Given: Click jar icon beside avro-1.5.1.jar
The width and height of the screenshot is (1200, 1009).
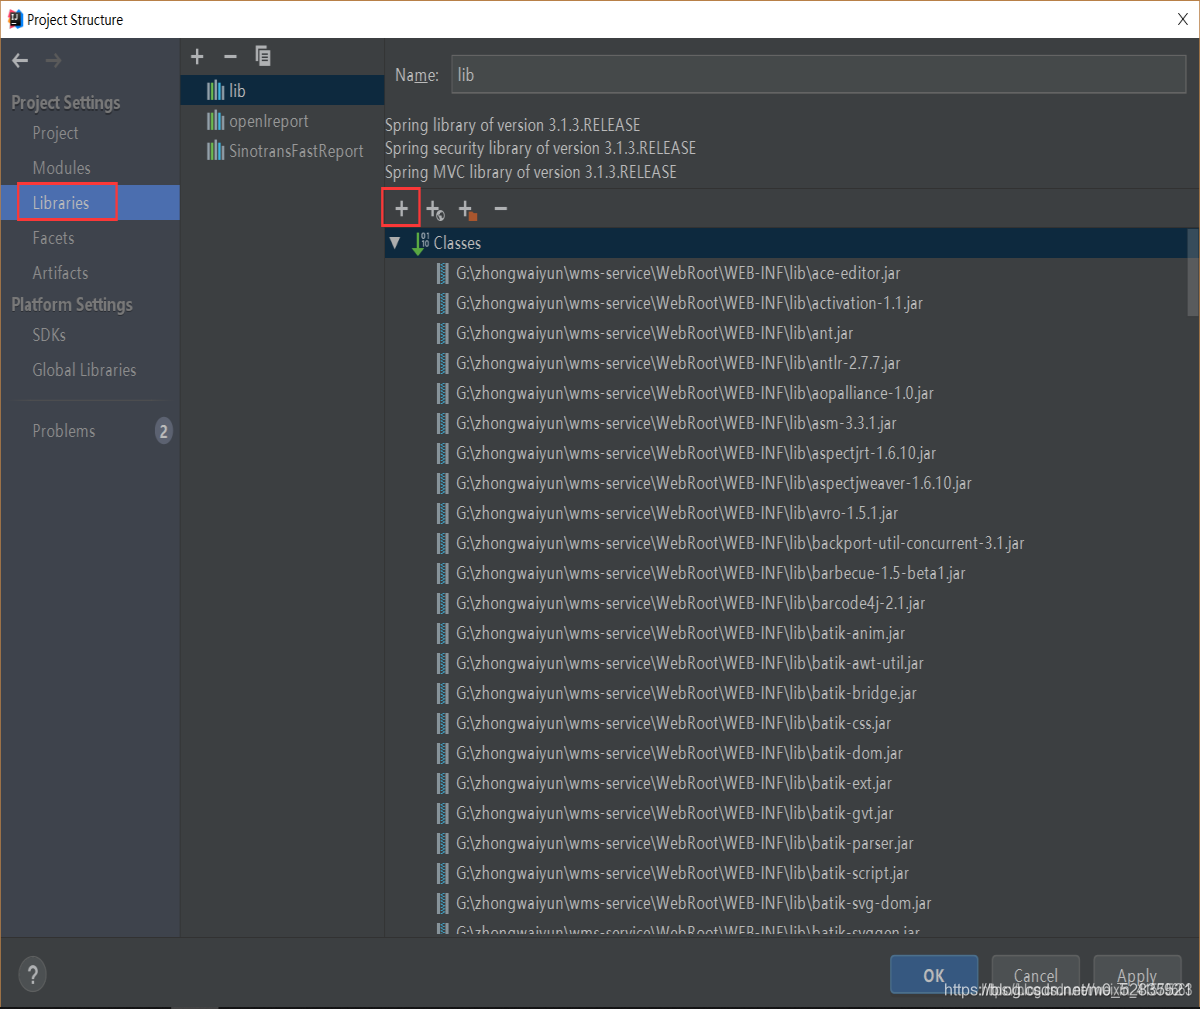Looking at the screenshot, I should point(443,513).
